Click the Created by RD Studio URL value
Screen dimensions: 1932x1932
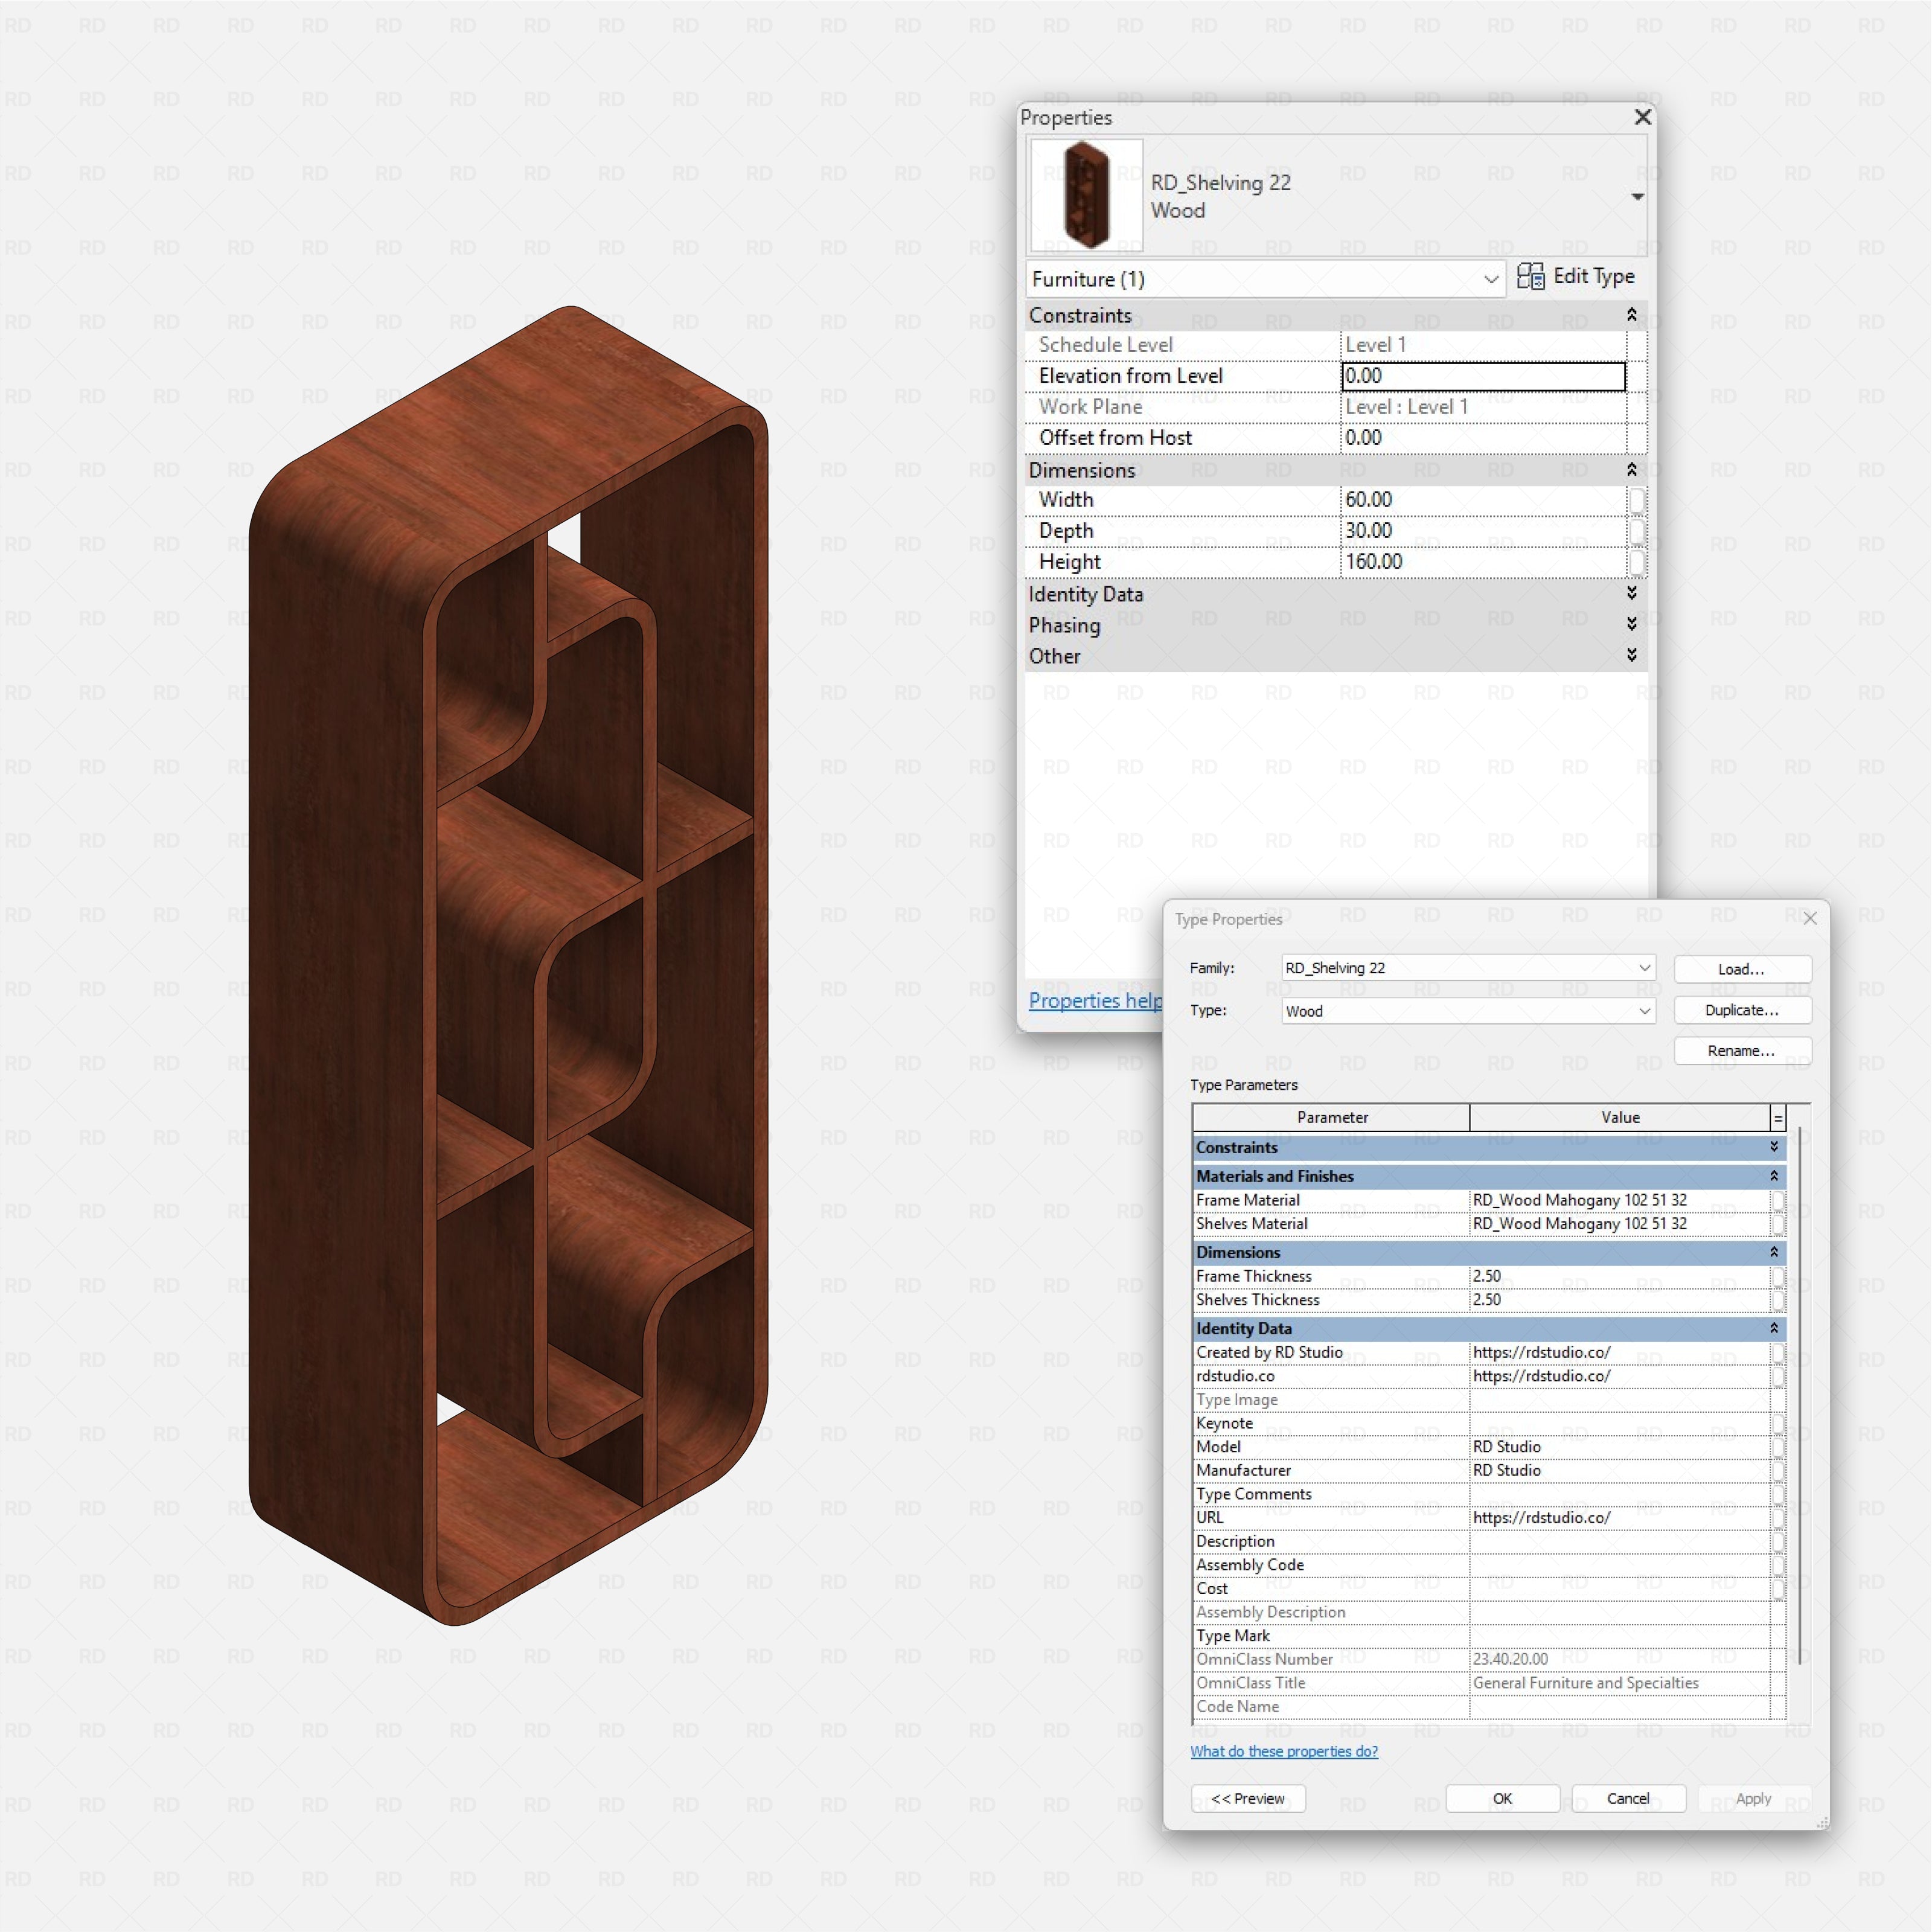1619,1352
